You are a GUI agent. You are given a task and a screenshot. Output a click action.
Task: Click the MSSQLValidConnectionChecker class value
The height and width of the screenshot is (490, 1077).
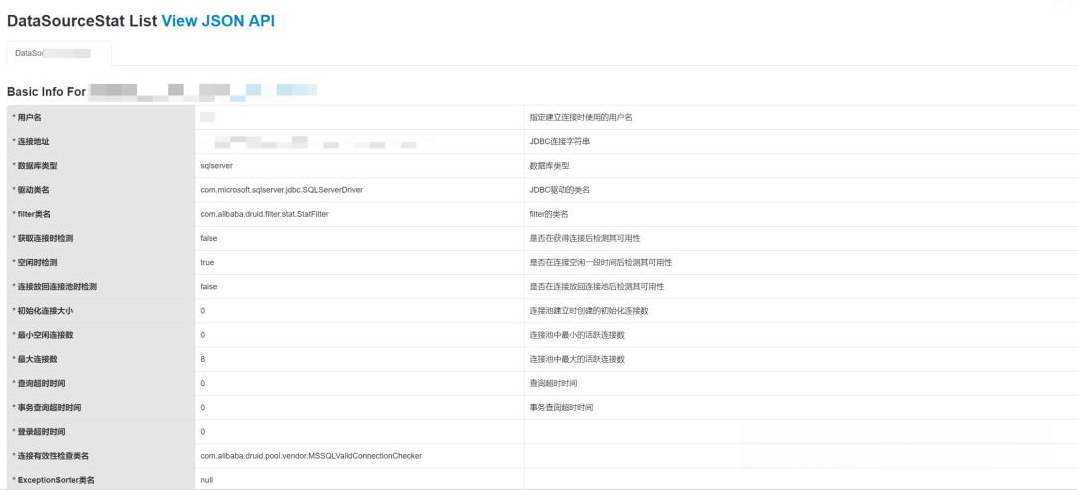[x=311, y=456]
